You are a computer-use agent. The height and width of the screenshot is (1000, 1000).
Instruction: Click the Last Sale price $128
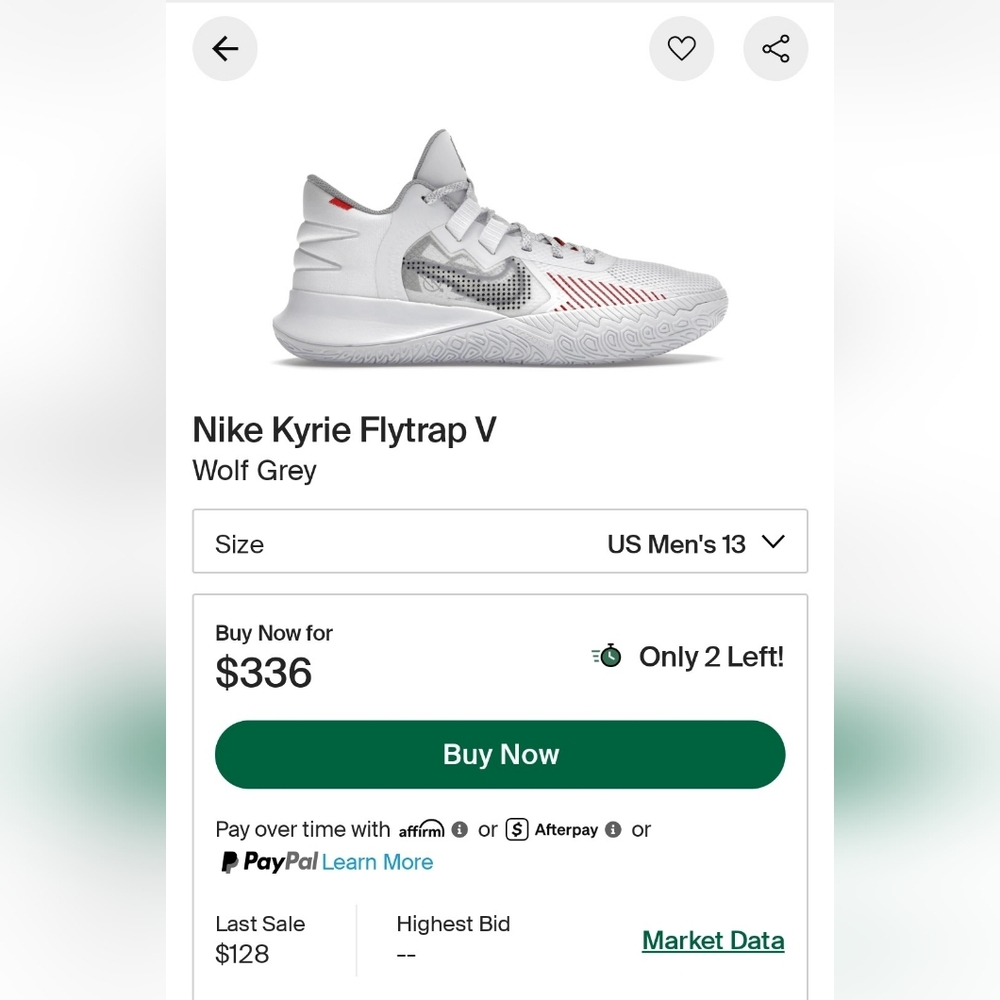coord(241,954)
